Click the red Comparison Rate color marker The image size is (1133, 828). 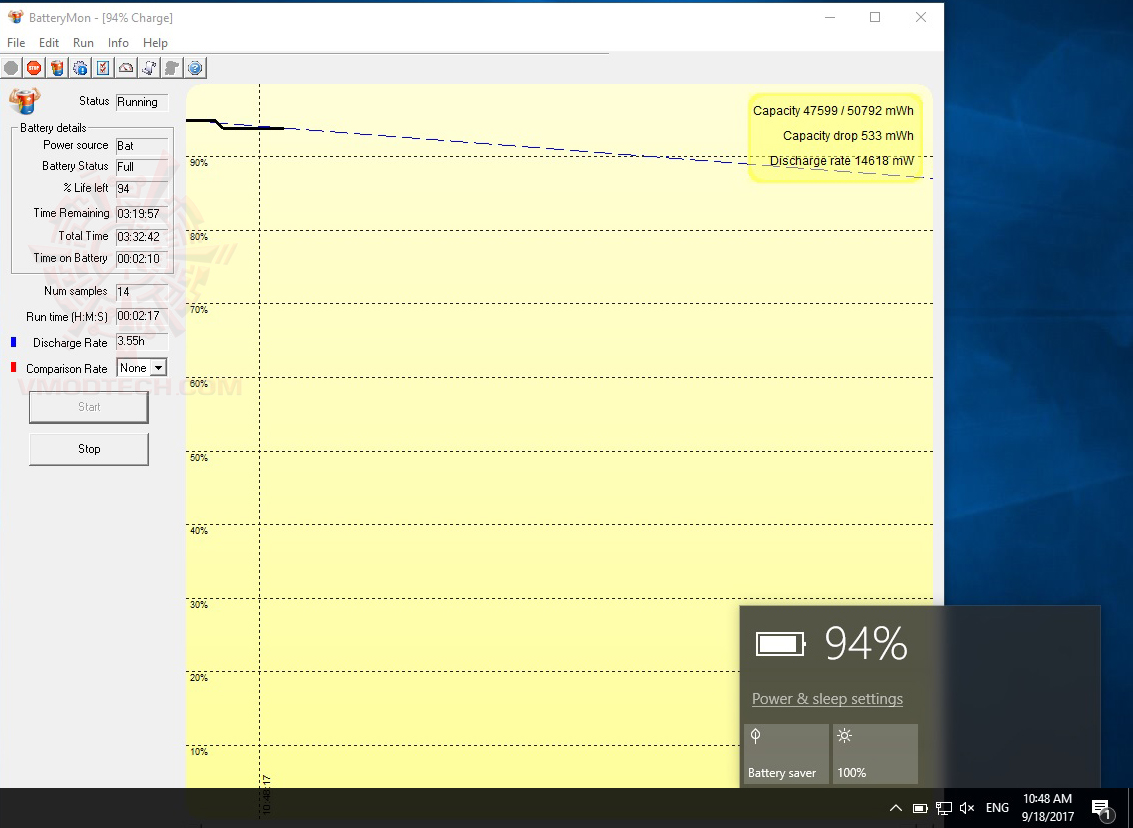[x=13, y=367]
